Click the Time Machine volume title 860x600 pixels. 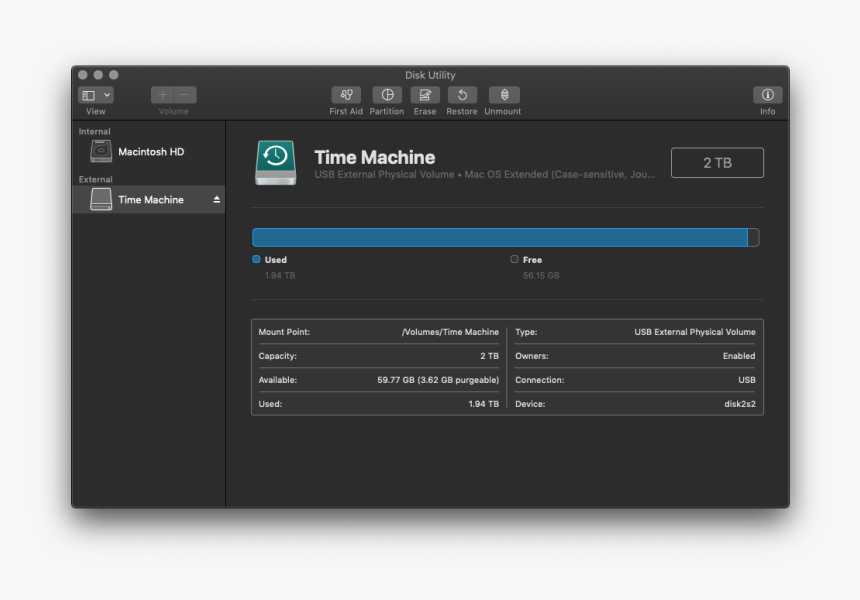pos(374,157)
